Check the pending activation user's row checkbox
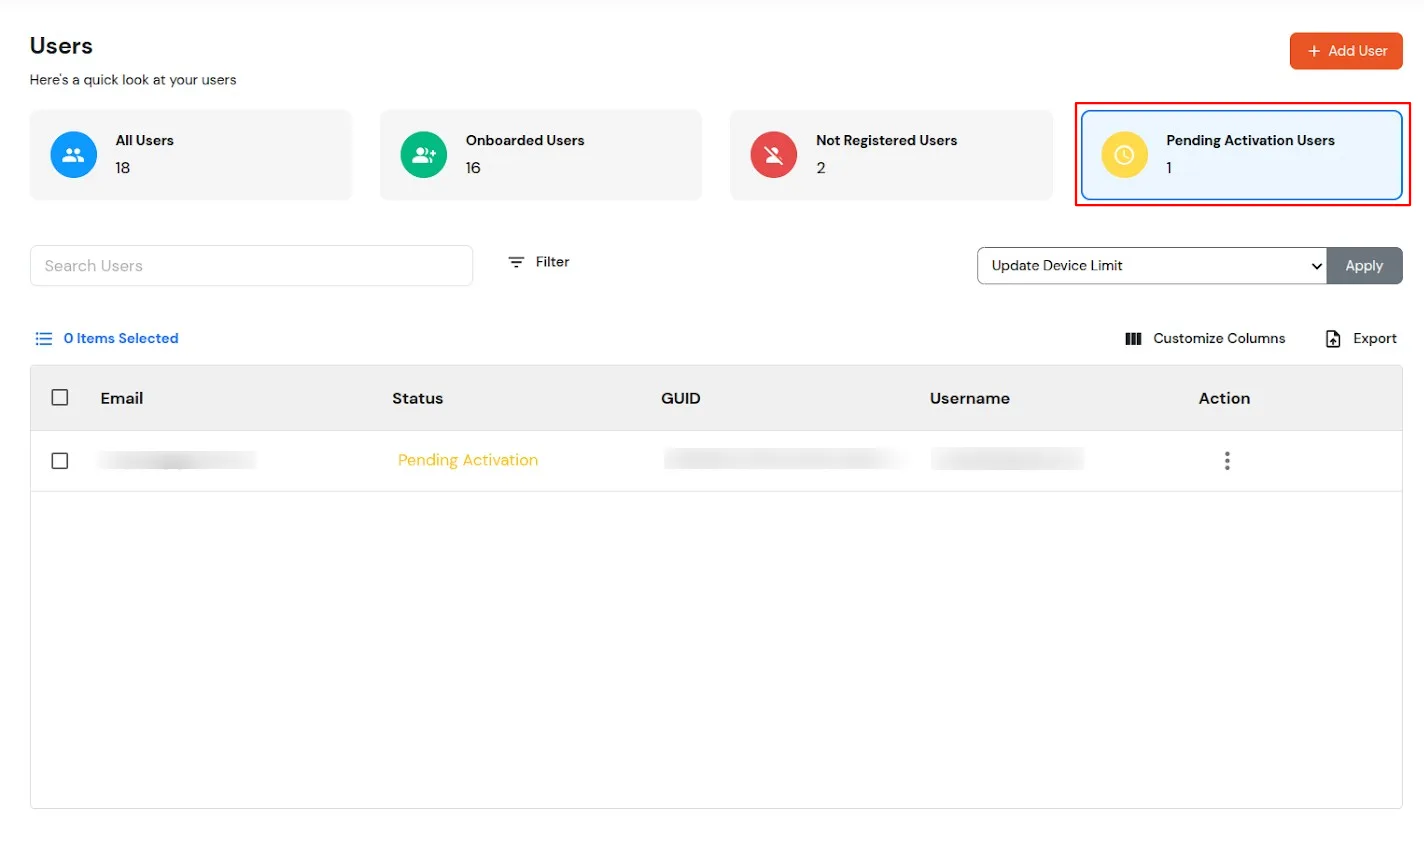Viewport: 1424px width, 843px height. tap(59, 460)
